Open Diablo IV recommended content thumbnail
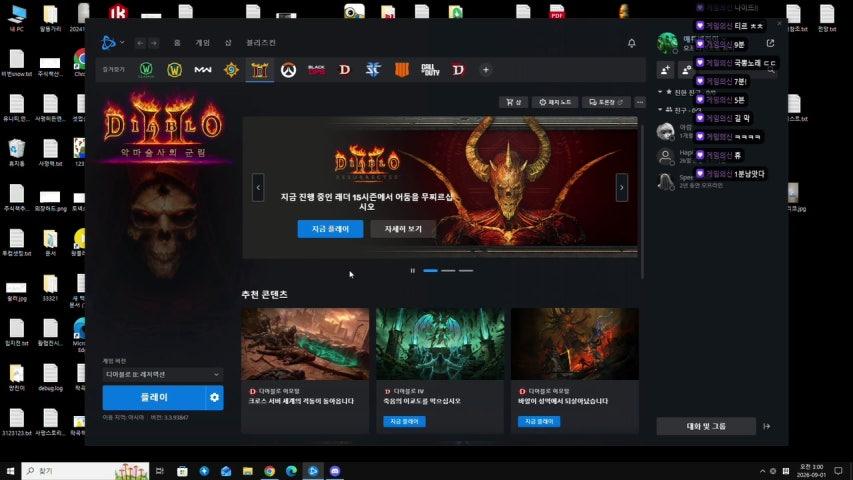853x480 pixels. (440, 344)
